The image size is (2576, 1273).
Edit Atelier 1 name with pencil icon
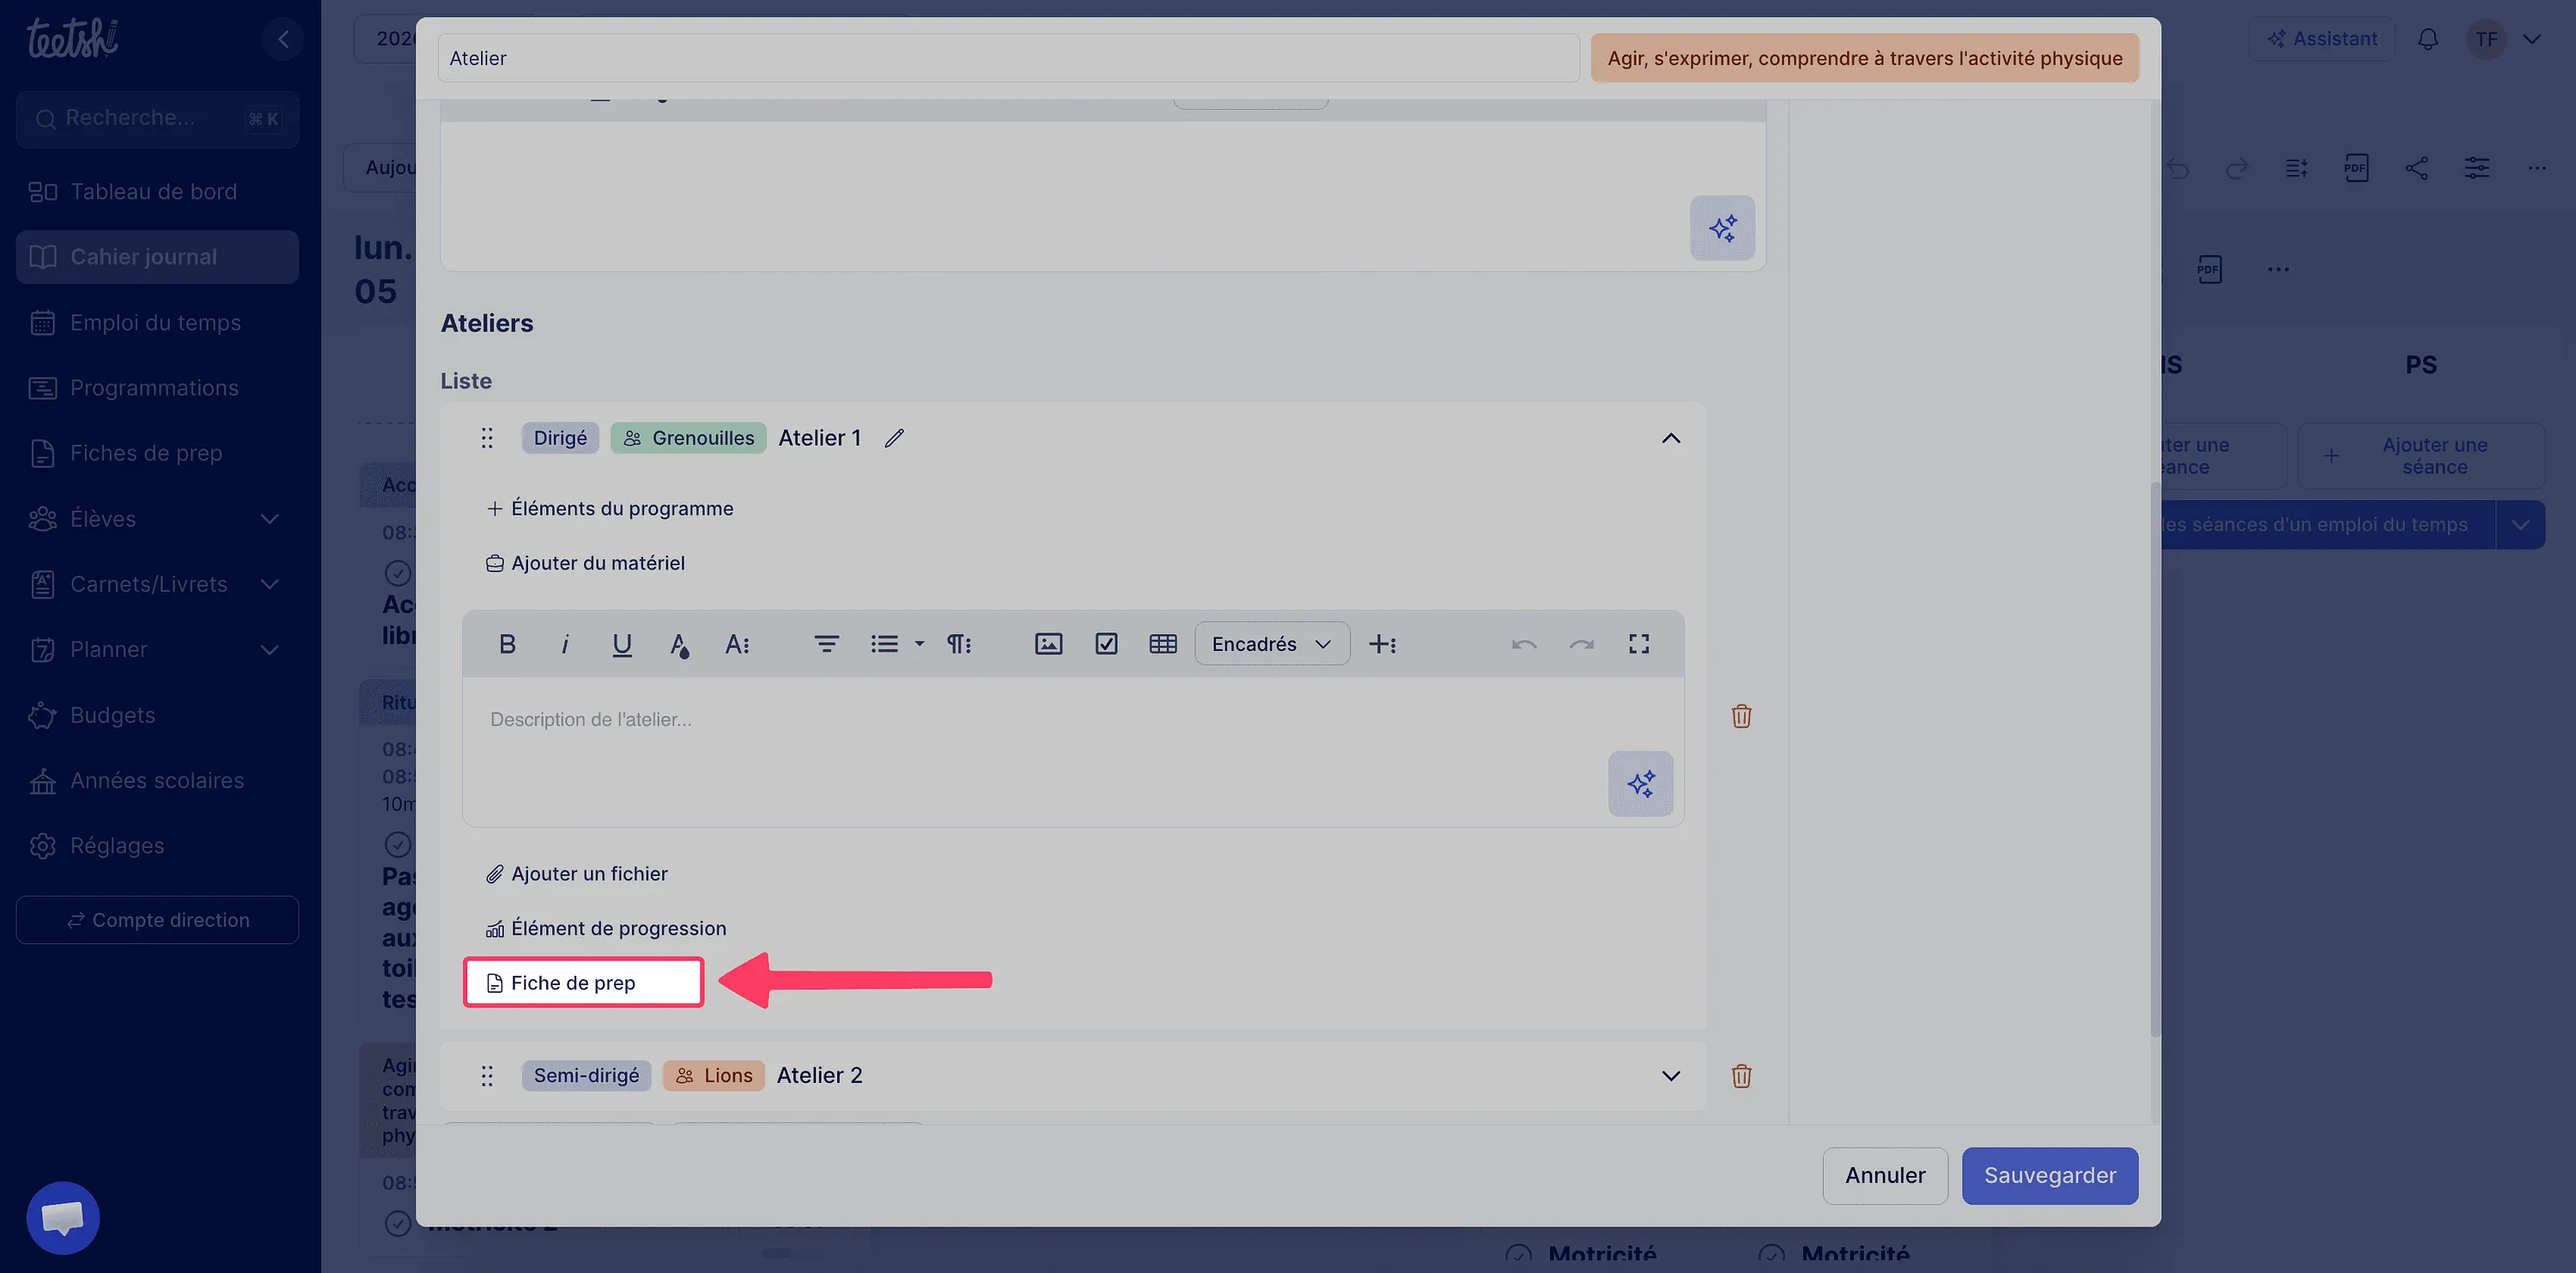[x=894, y=438]
